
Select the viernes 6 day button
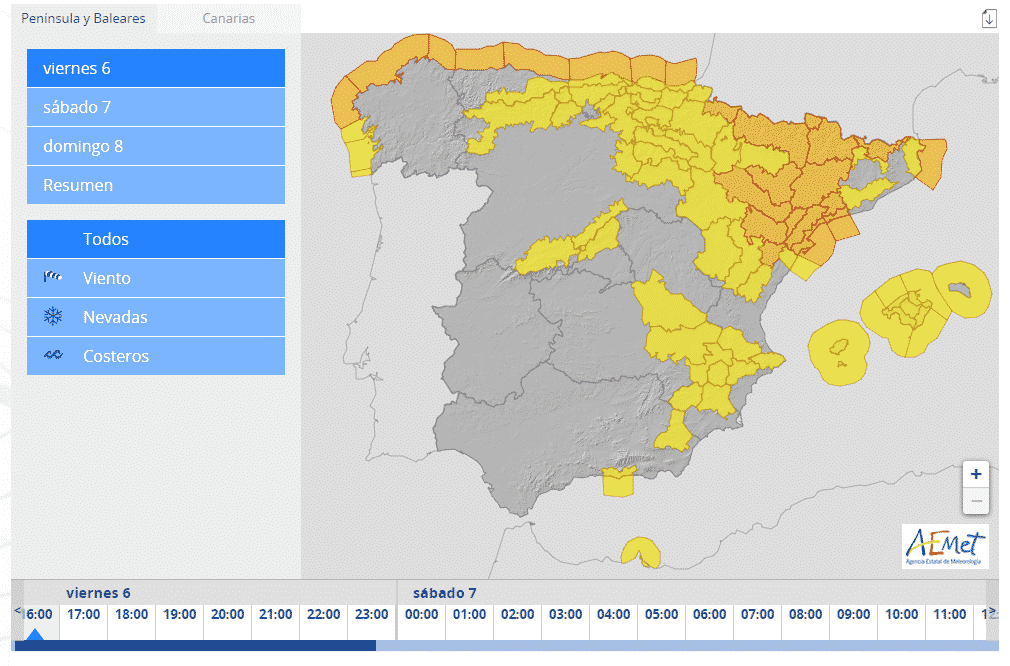pyautogui.click(x=156, y=68)
